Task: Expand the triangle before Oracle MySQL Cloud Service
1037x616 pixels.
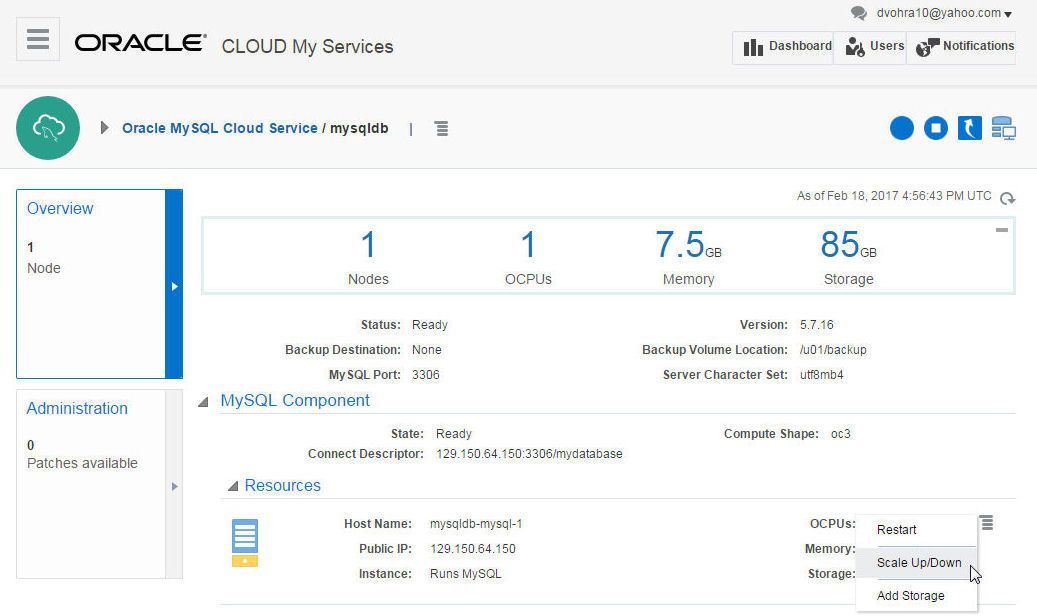Action: (x=104, y=128)
